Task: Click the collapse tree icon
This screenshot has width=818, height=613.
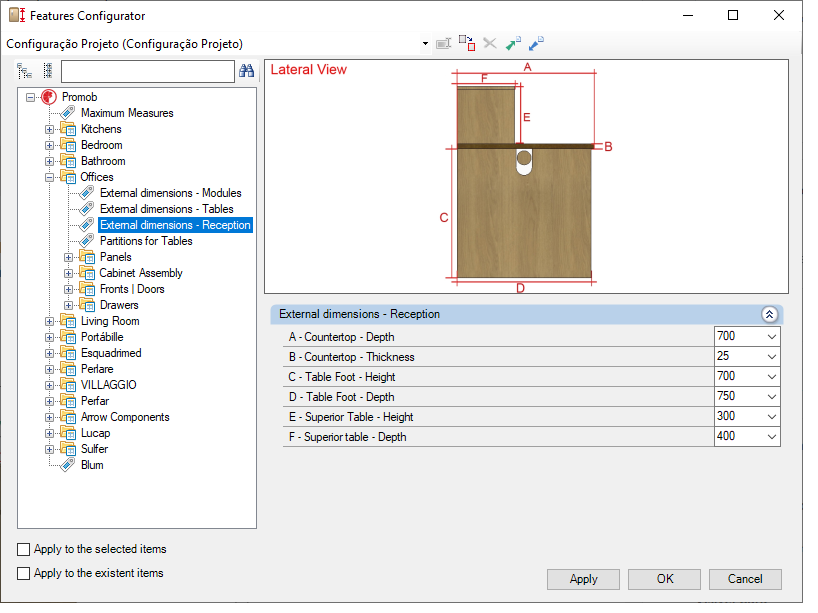Action: click(x=47, y=70)
